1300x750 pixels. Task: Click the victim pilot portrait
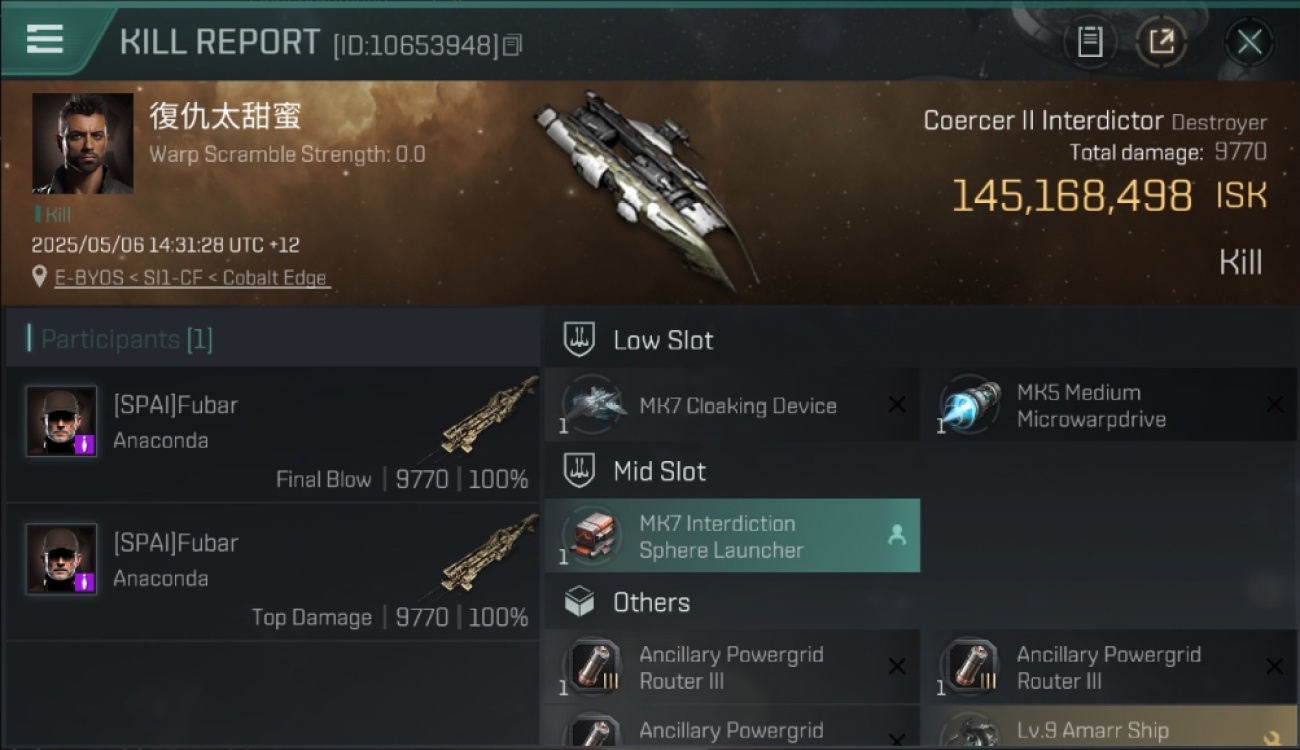[x=83, y=143]
